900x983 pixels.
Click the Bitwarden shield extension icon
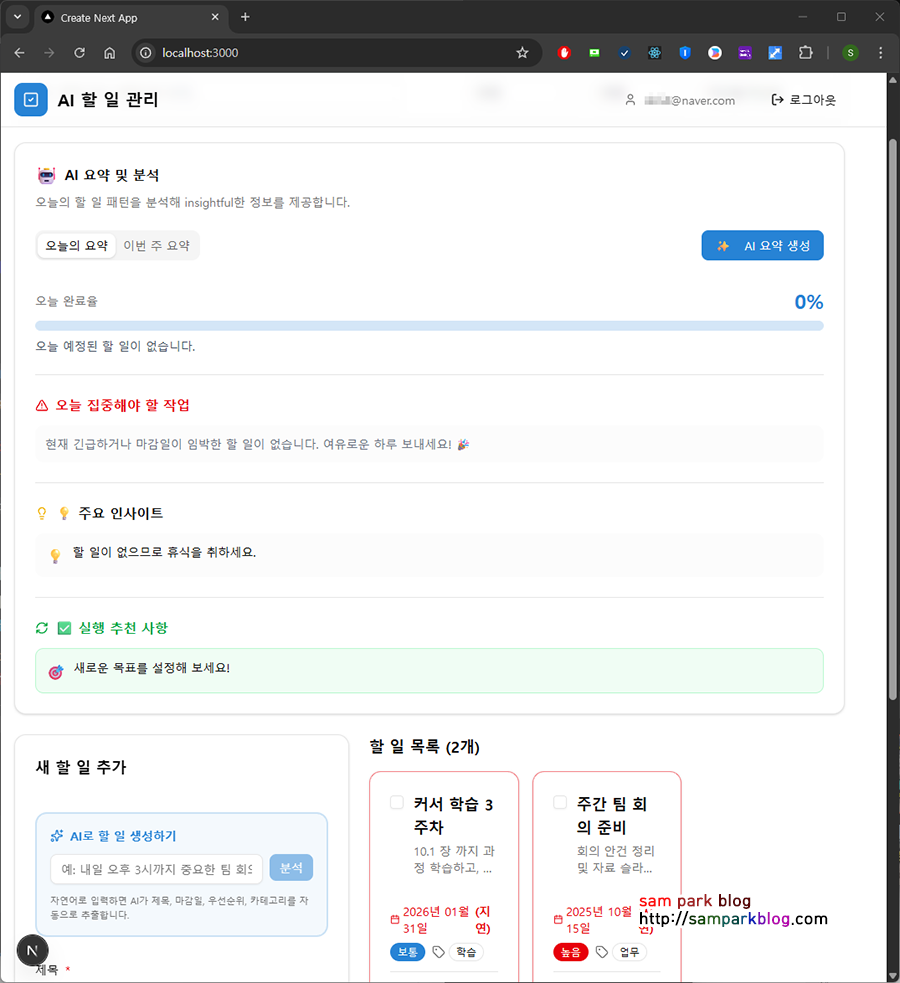684,53
